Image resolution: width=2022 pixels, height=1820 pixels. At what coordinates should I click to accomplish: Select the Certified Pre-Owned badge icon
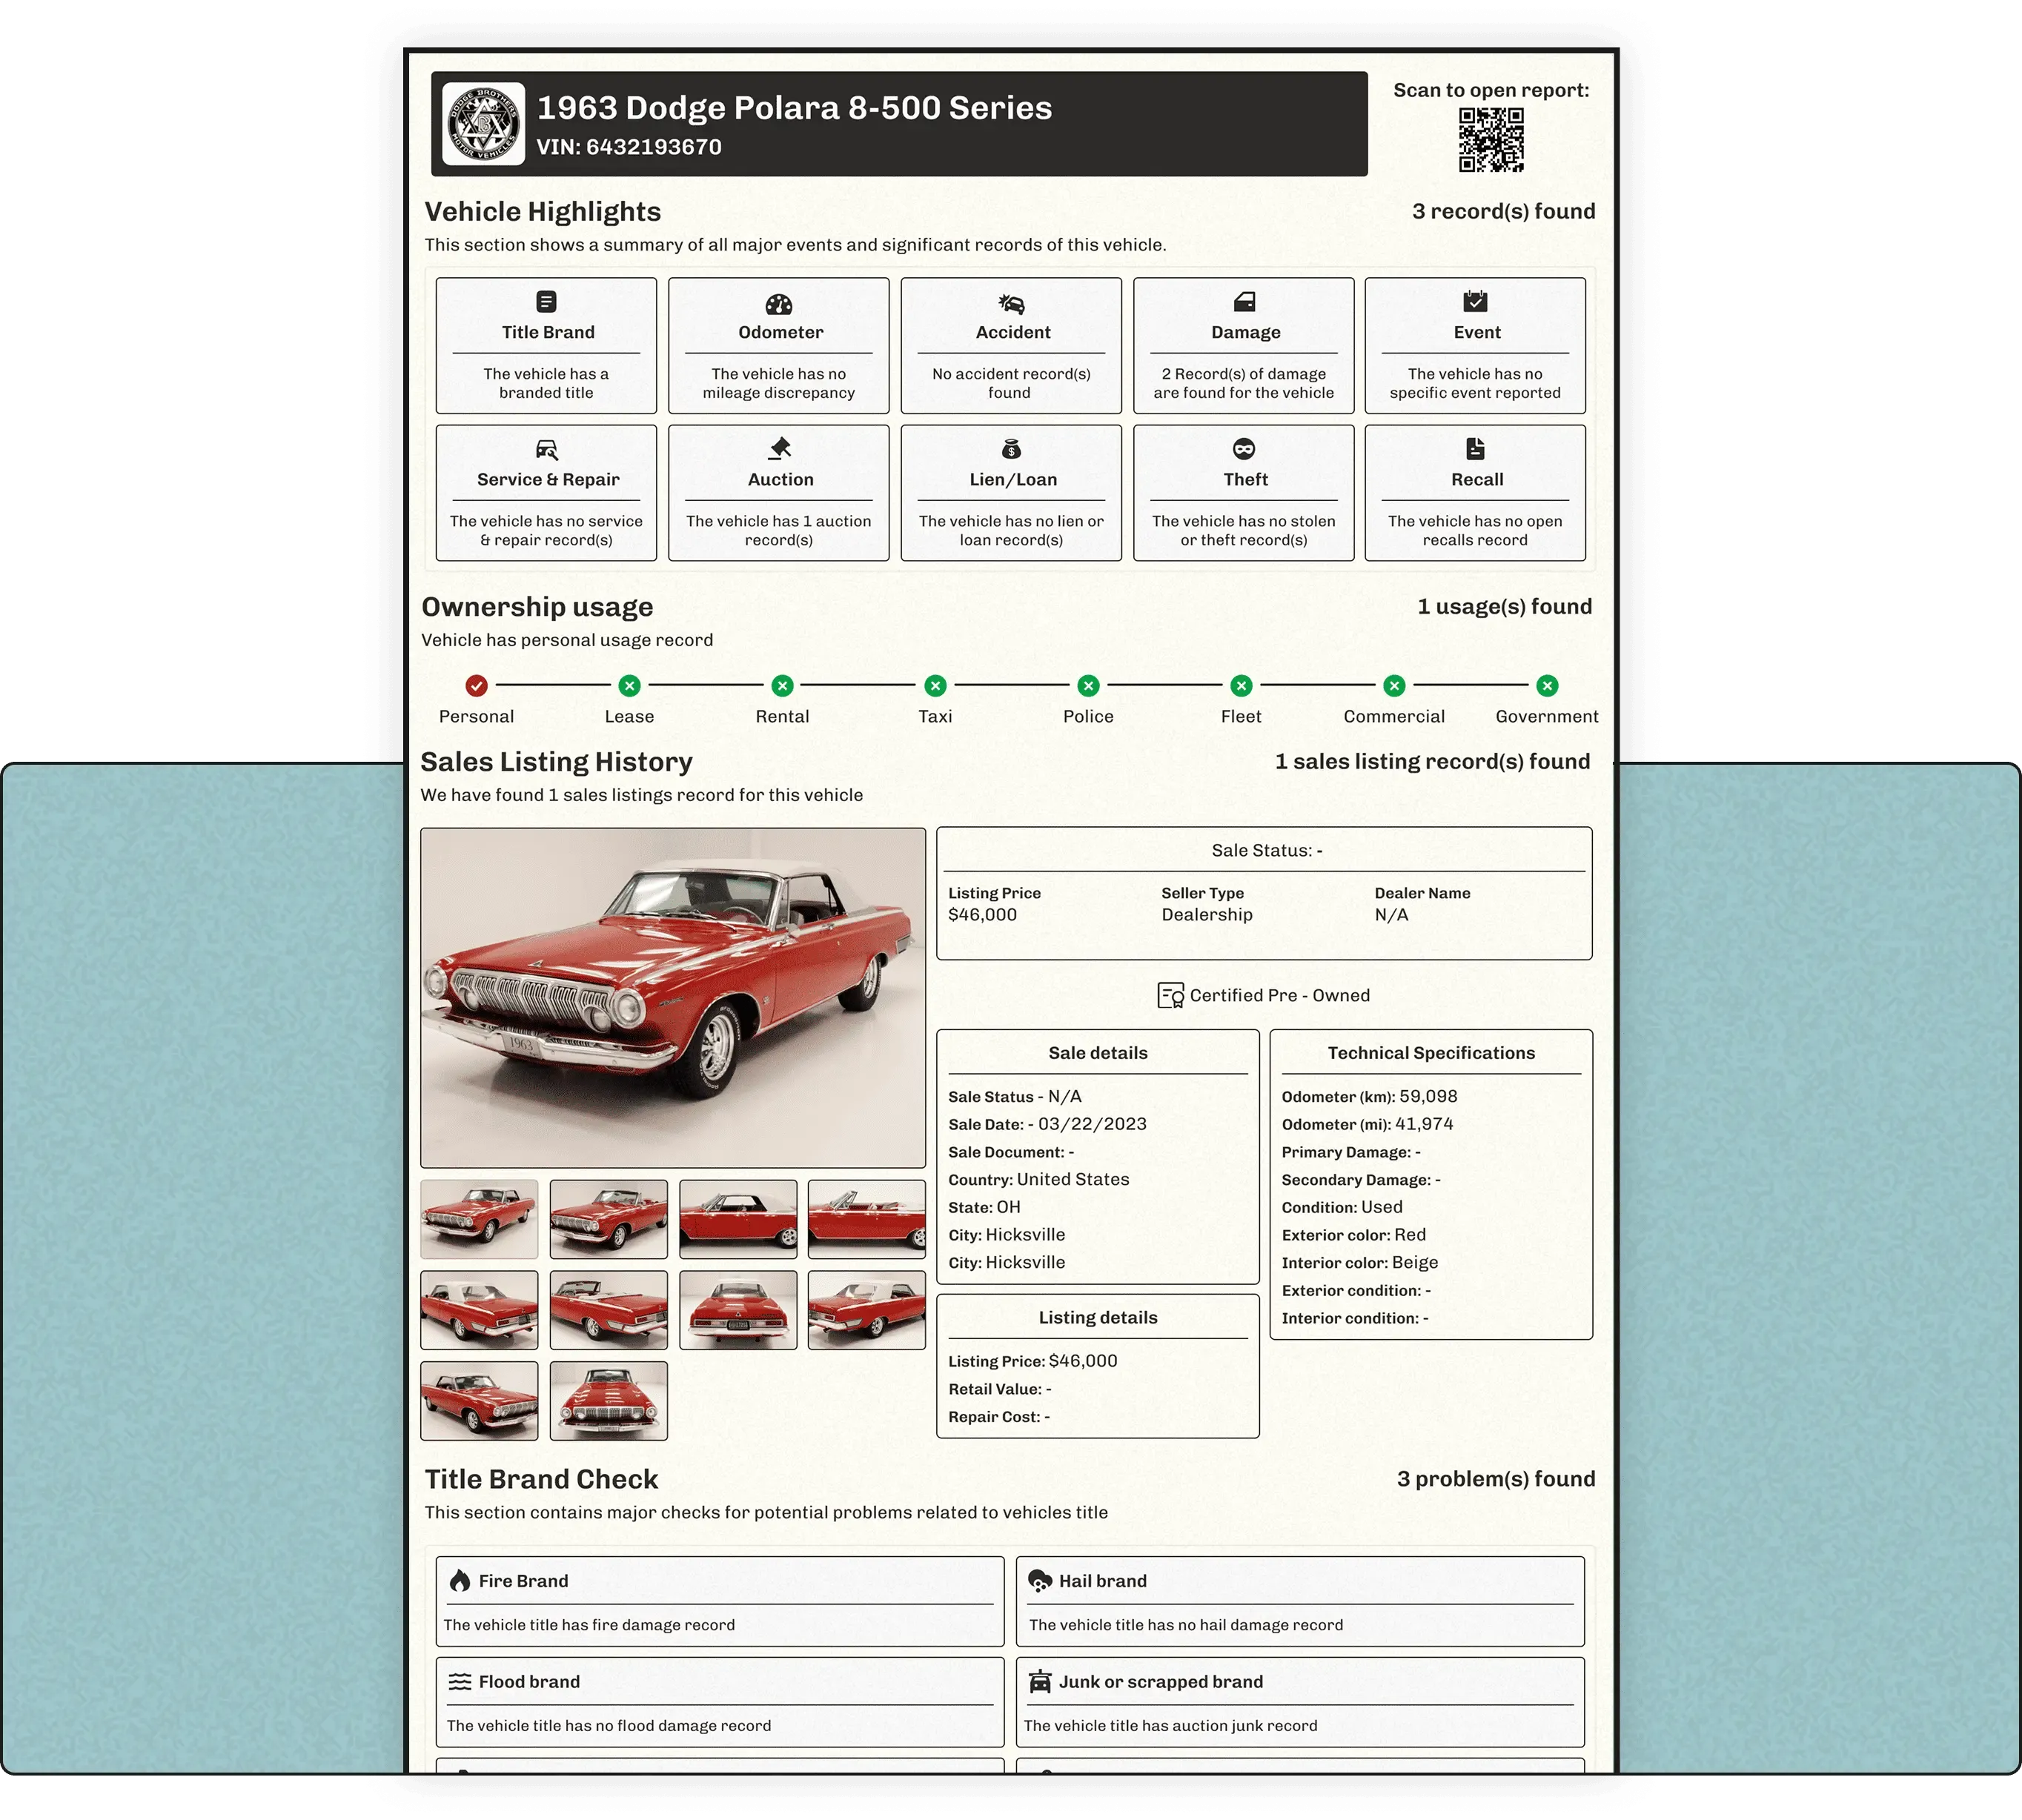(x=1171, y=995)
